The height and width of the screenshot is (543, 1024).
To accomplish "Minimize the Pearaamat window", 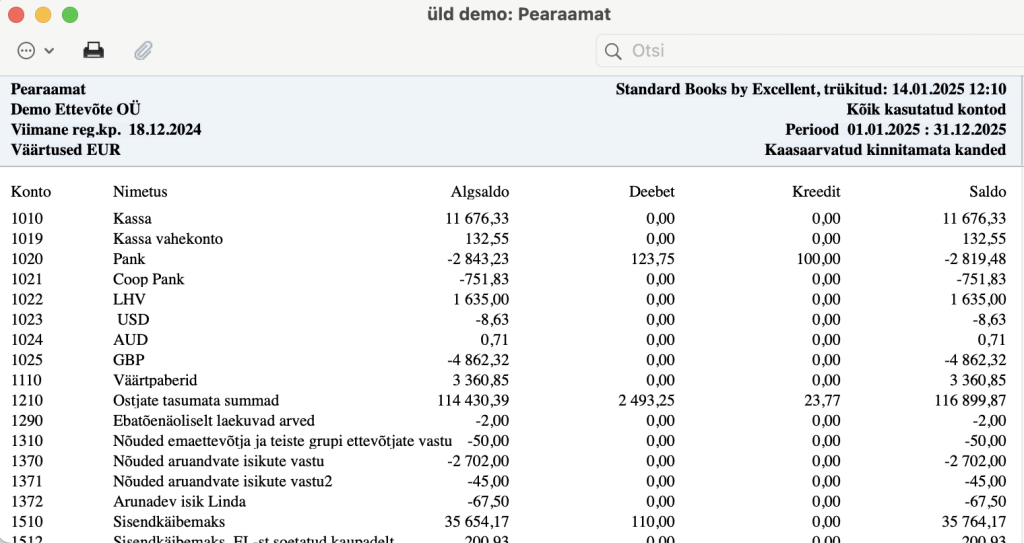I will pos(43,14).
